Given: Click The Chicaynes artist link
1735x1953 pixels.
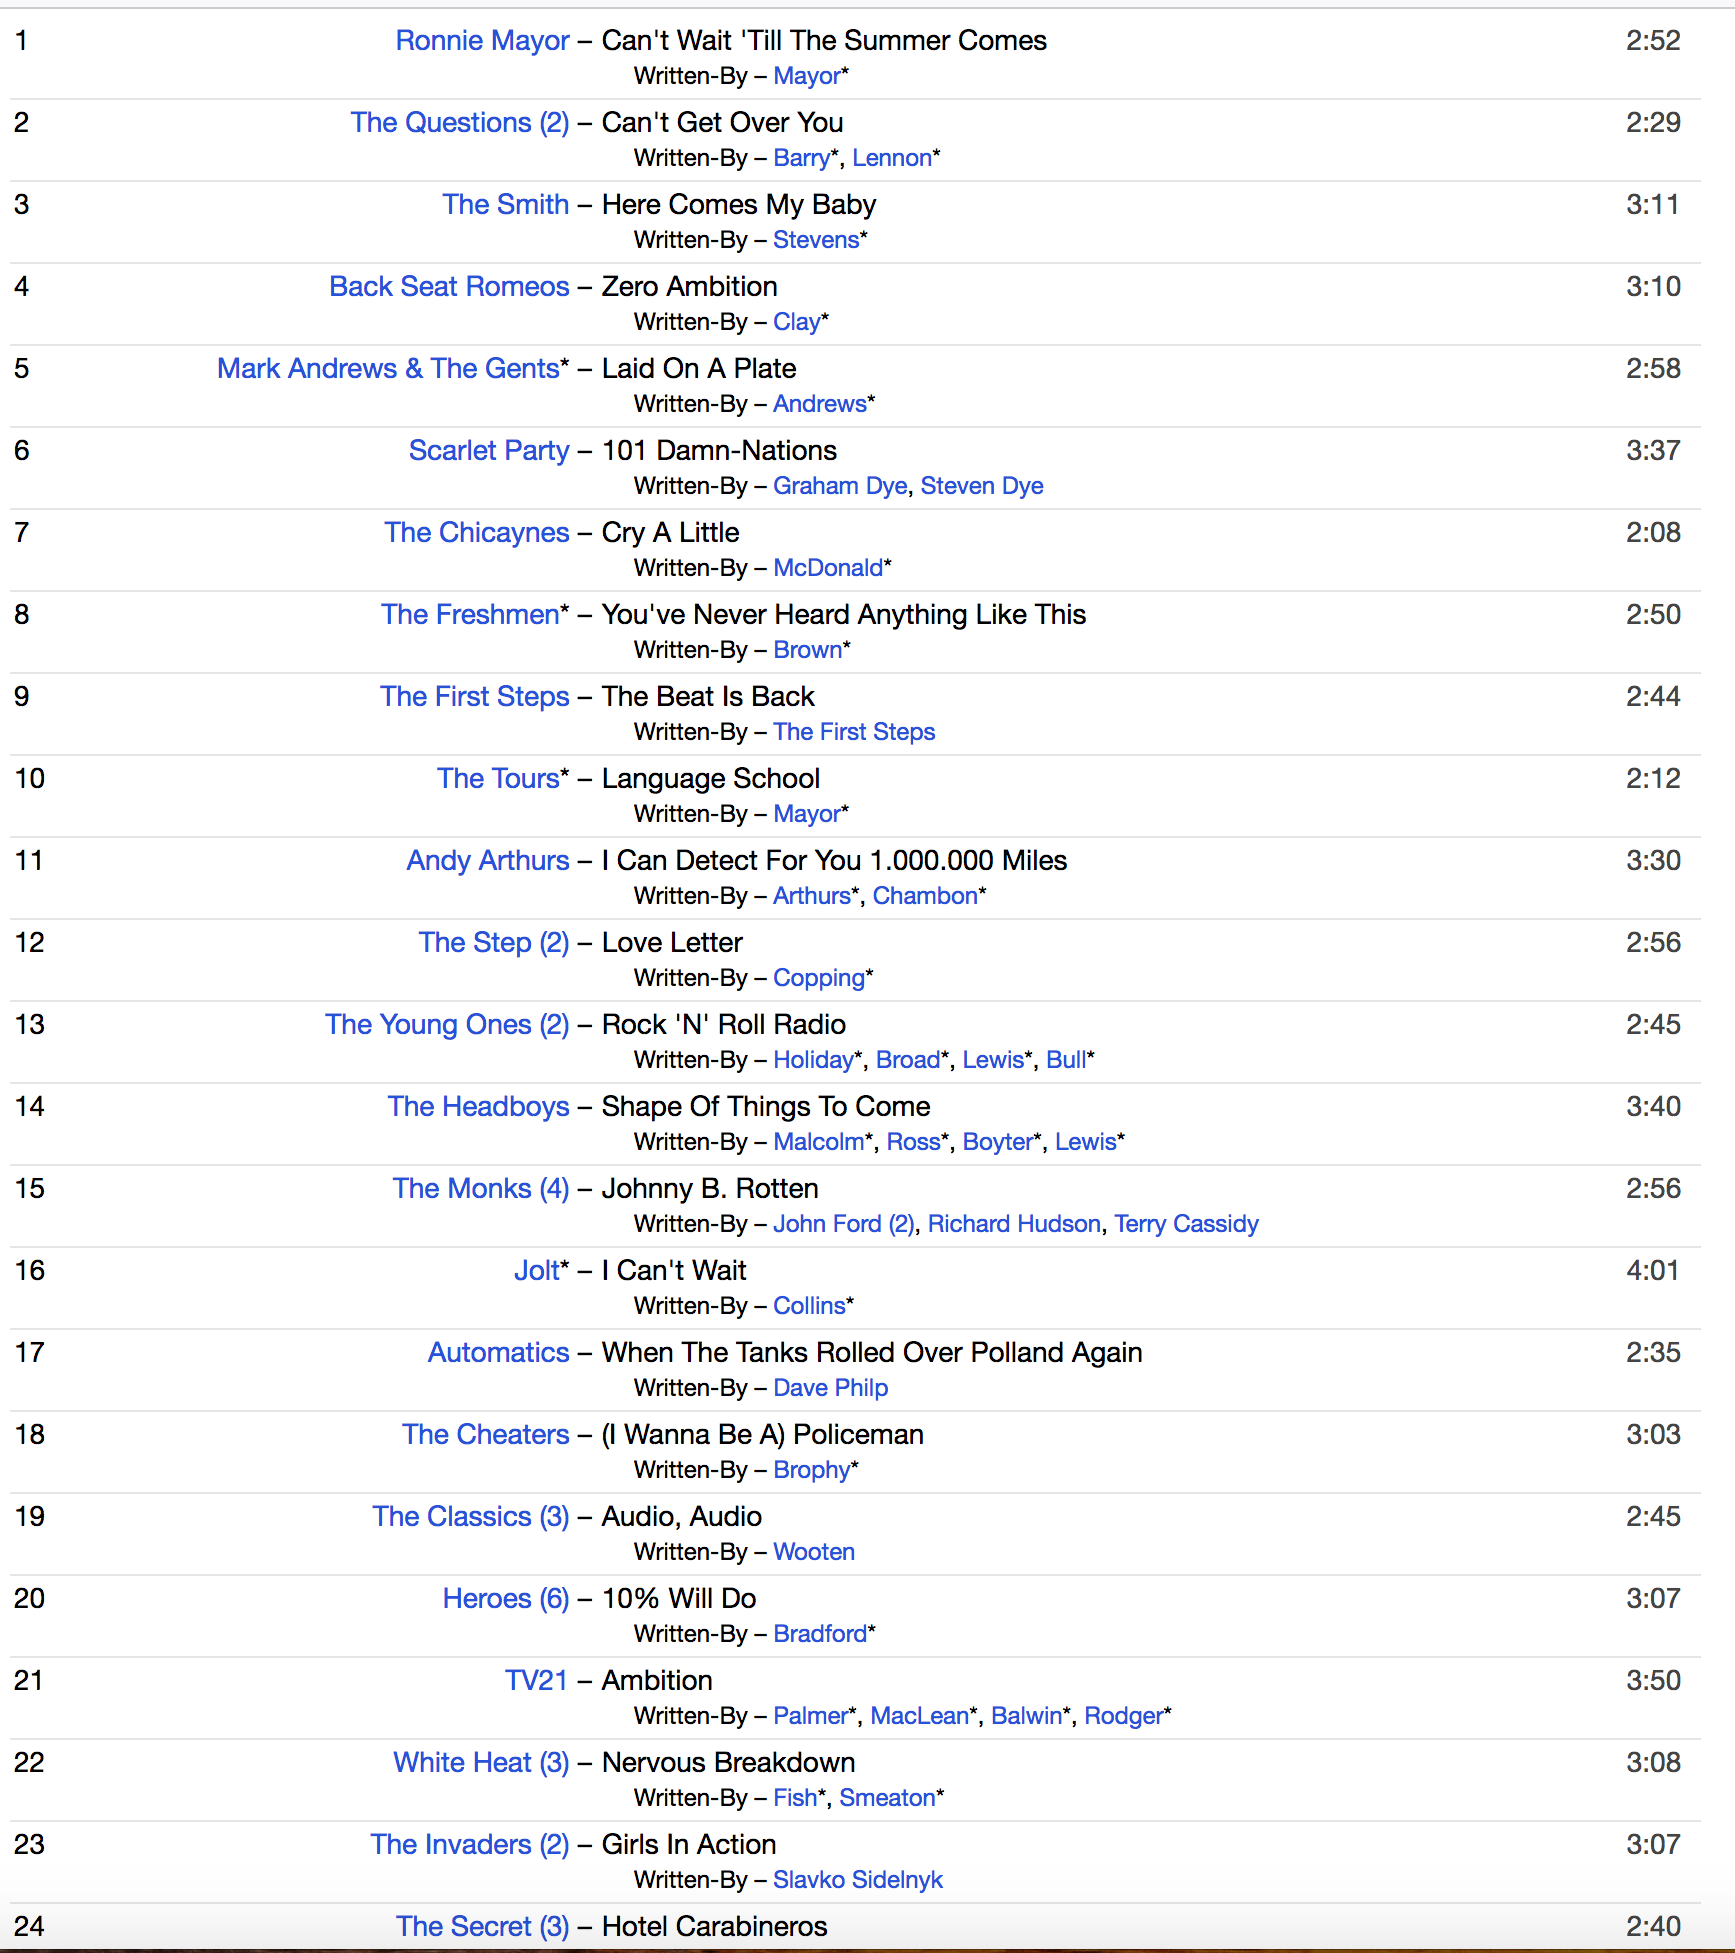Looking at the screenshot, I should point(476,533).
